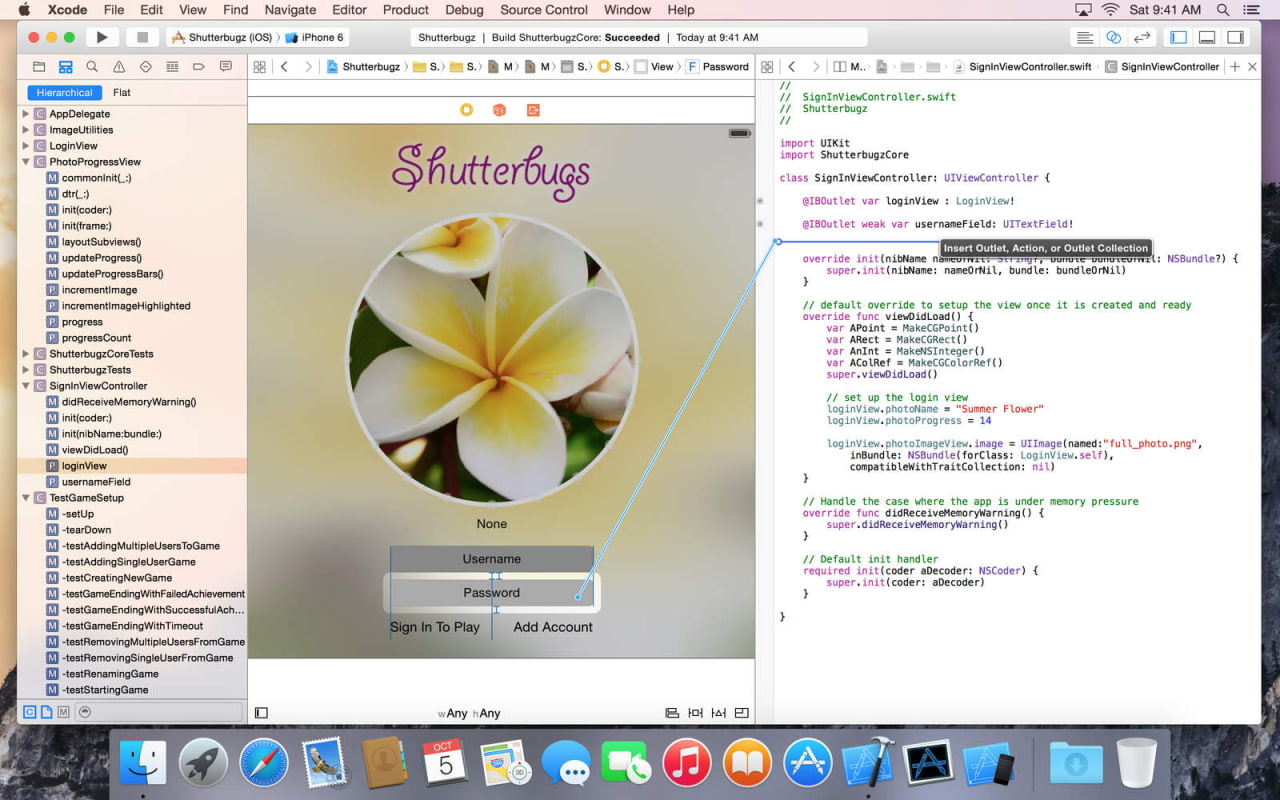Viewport: 1280px width, 800px height.
Task: Open the Product menu
Action: (x=405, y=10)
